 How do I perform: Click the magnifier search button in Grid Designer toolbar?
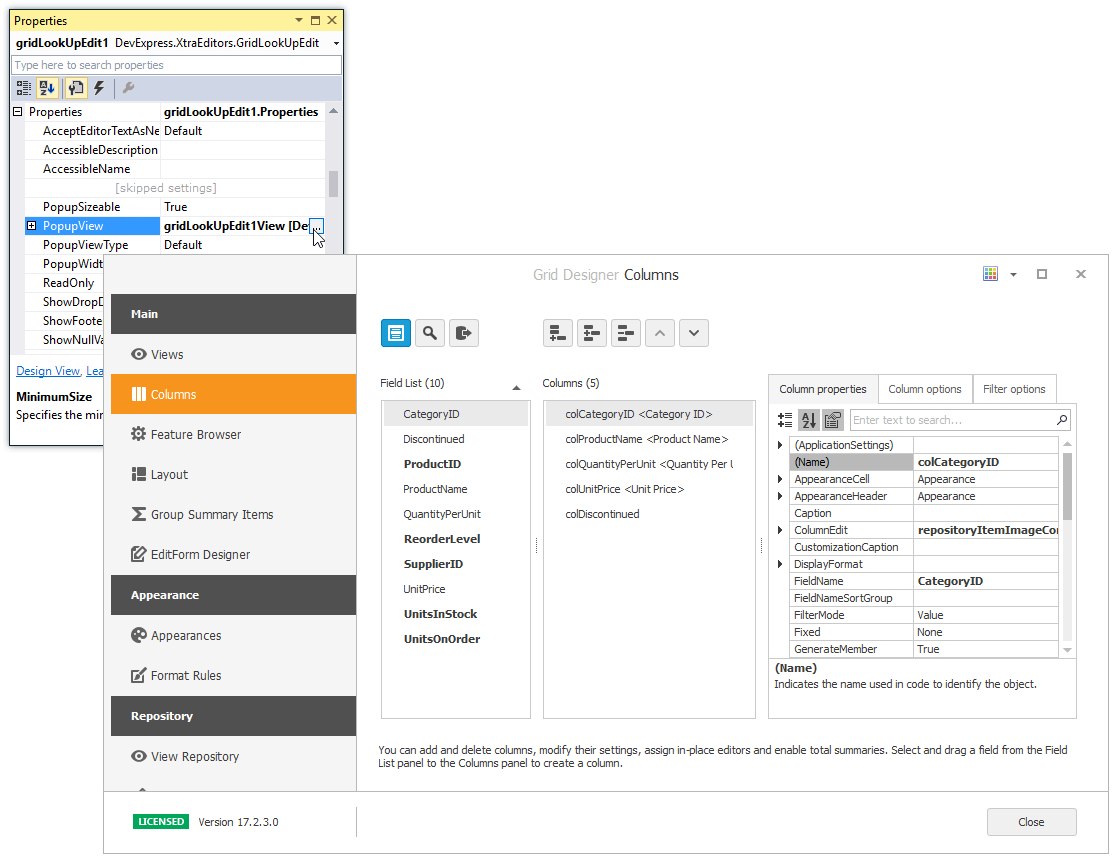coord(430,333)
